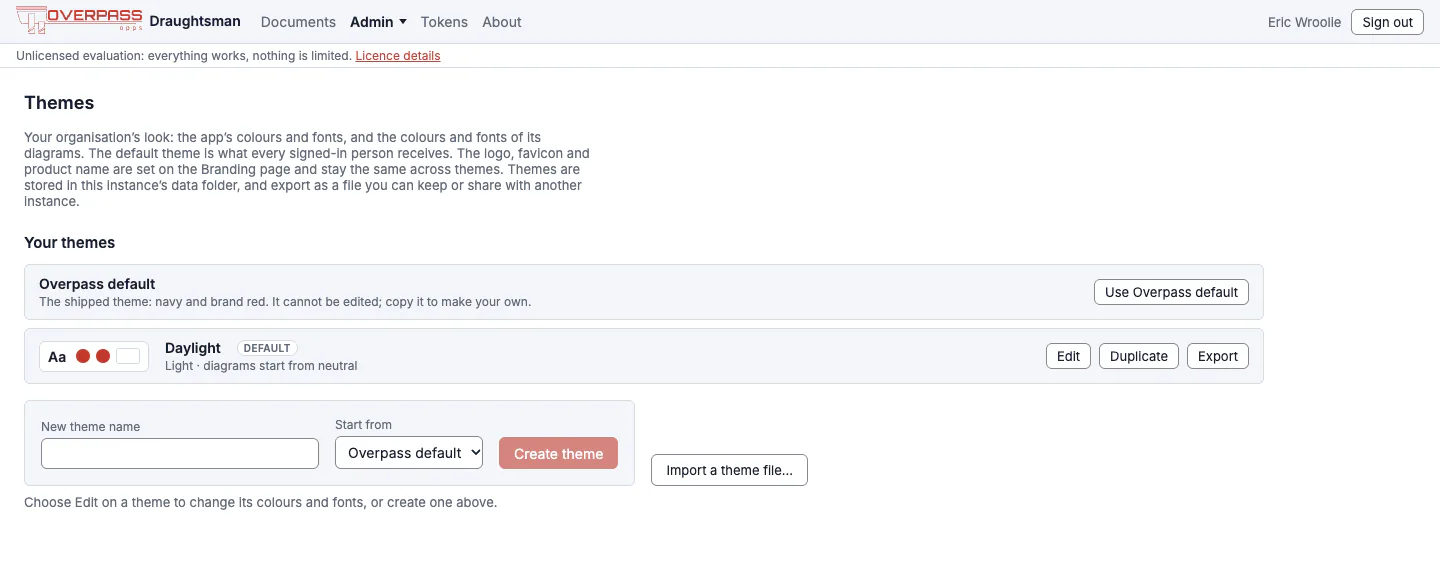
Task: Edit the Daylight theme
Action: [1068, 356]
